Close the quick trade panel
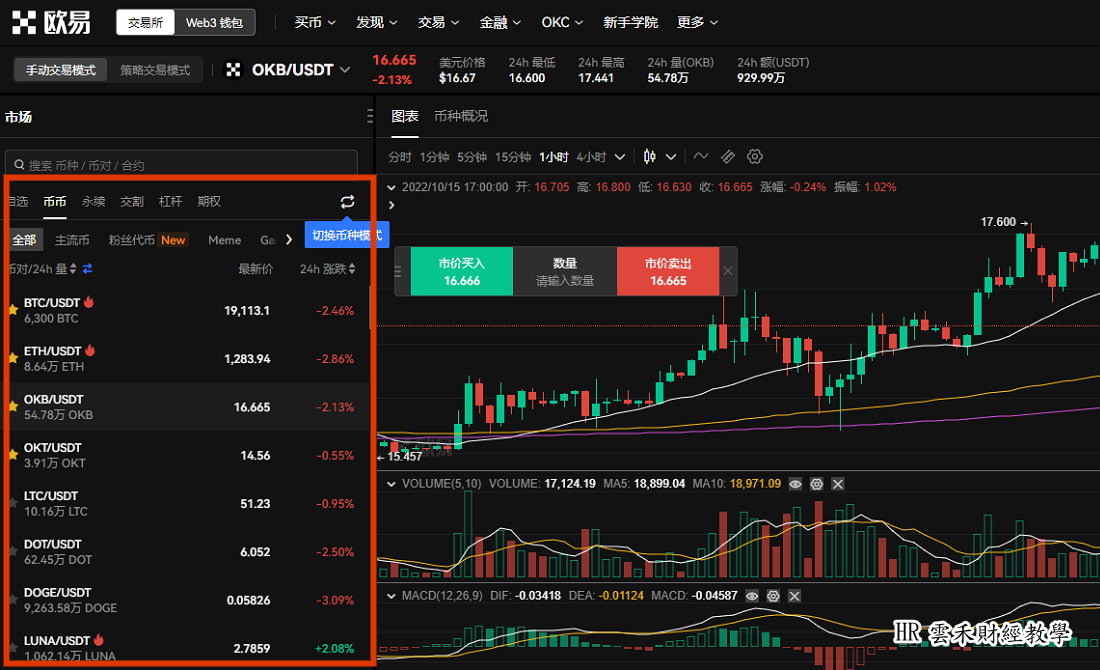Image resolution: width=1100 pixels, height=670 pixels. click(x=728, y=272)
